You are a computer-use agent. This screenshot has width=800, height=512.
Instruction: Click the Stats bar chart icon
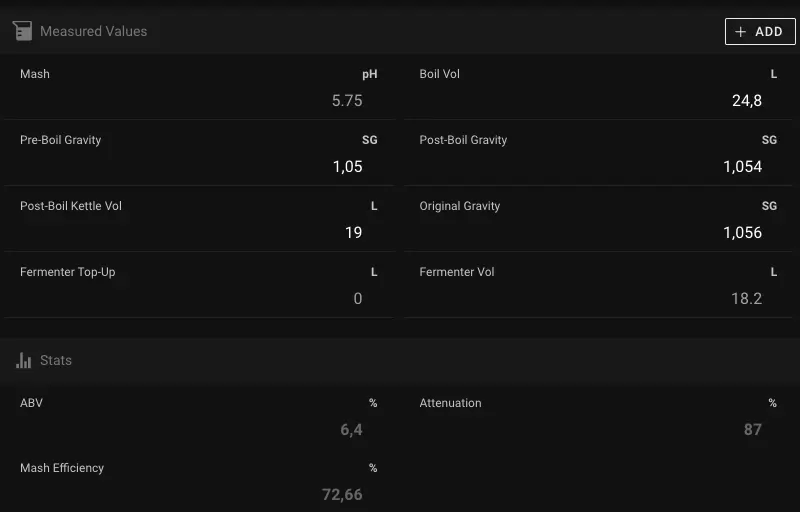24,360
